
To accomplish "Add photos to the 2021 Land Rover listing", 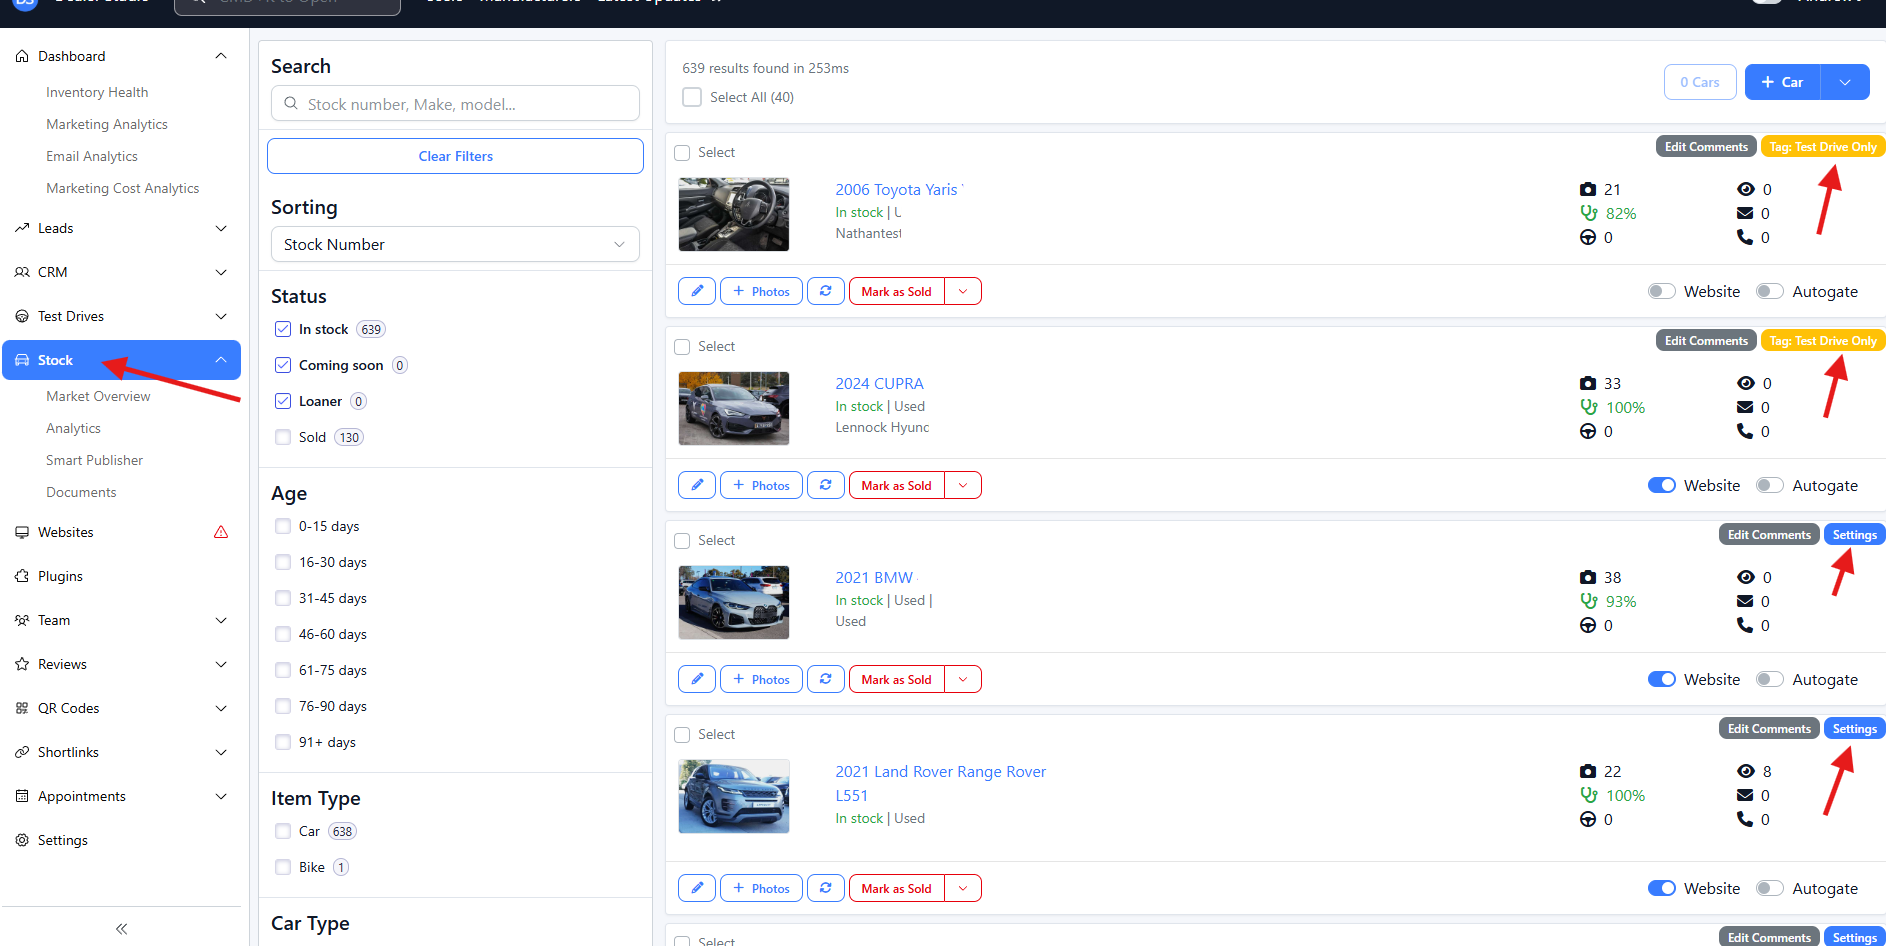I will [761, 888].
